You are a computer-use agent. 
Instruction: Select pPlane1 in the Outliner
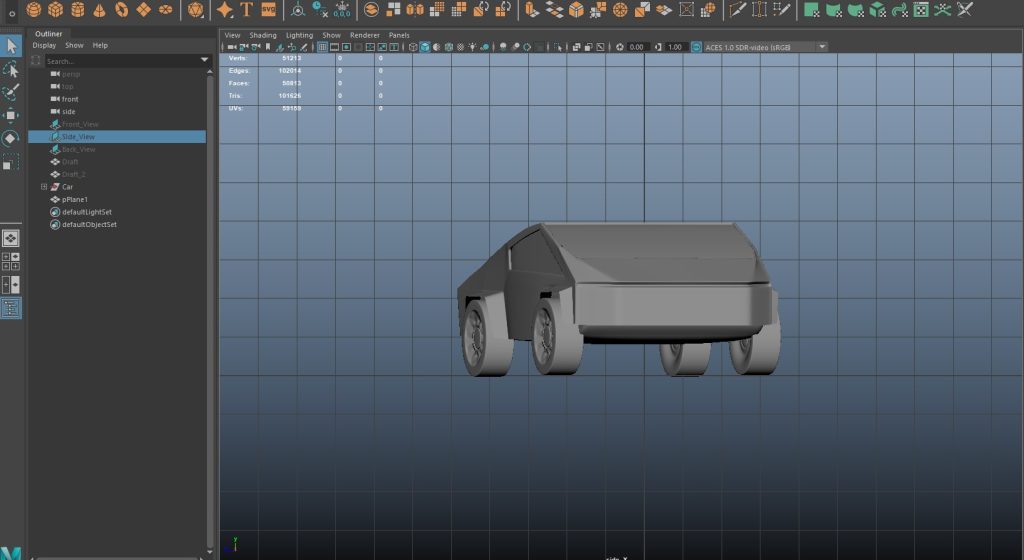click(x=74, y=199)
